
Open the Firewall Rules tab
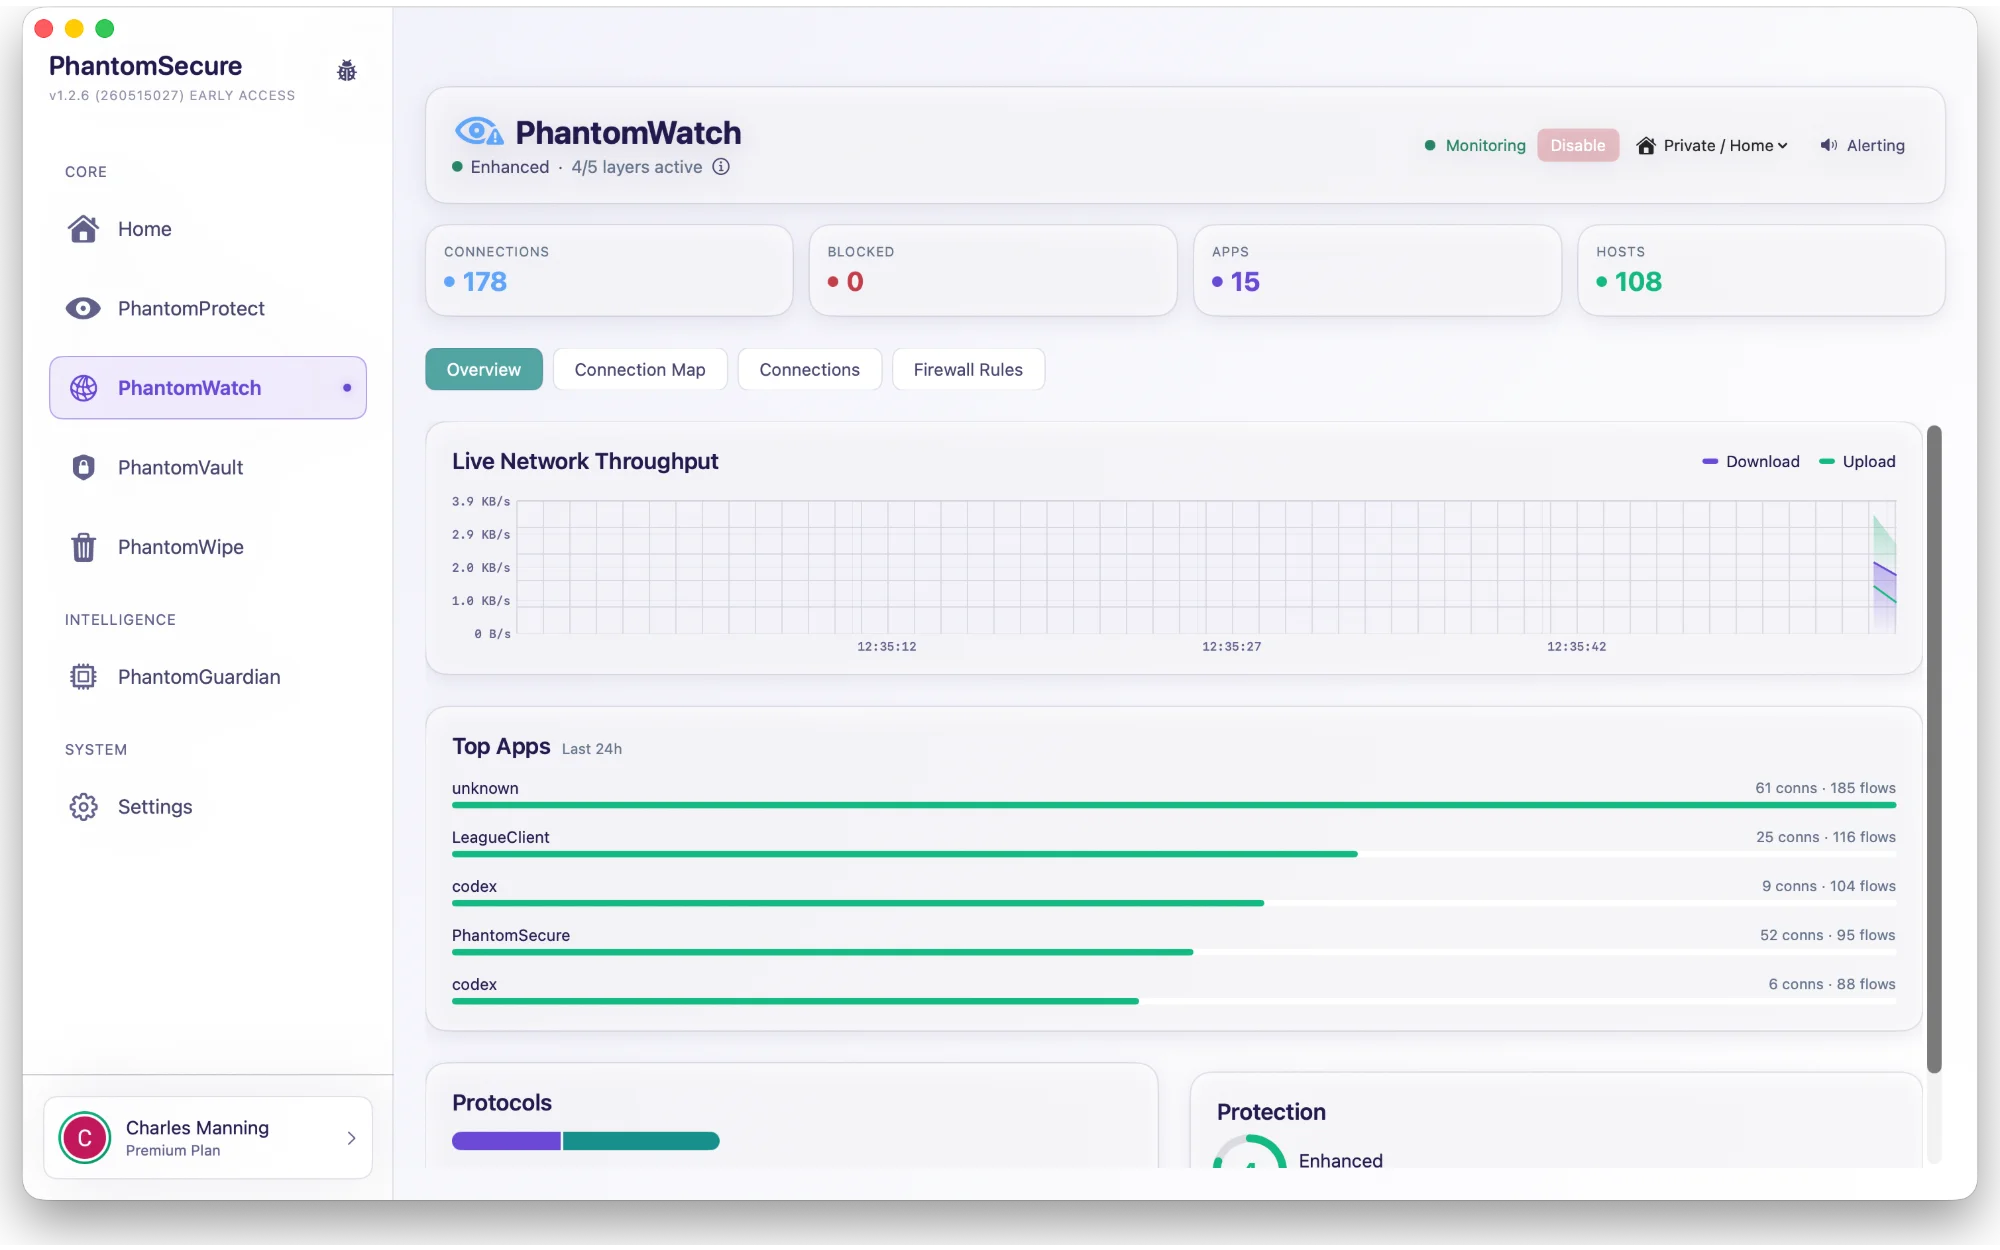tap(968, 369)
